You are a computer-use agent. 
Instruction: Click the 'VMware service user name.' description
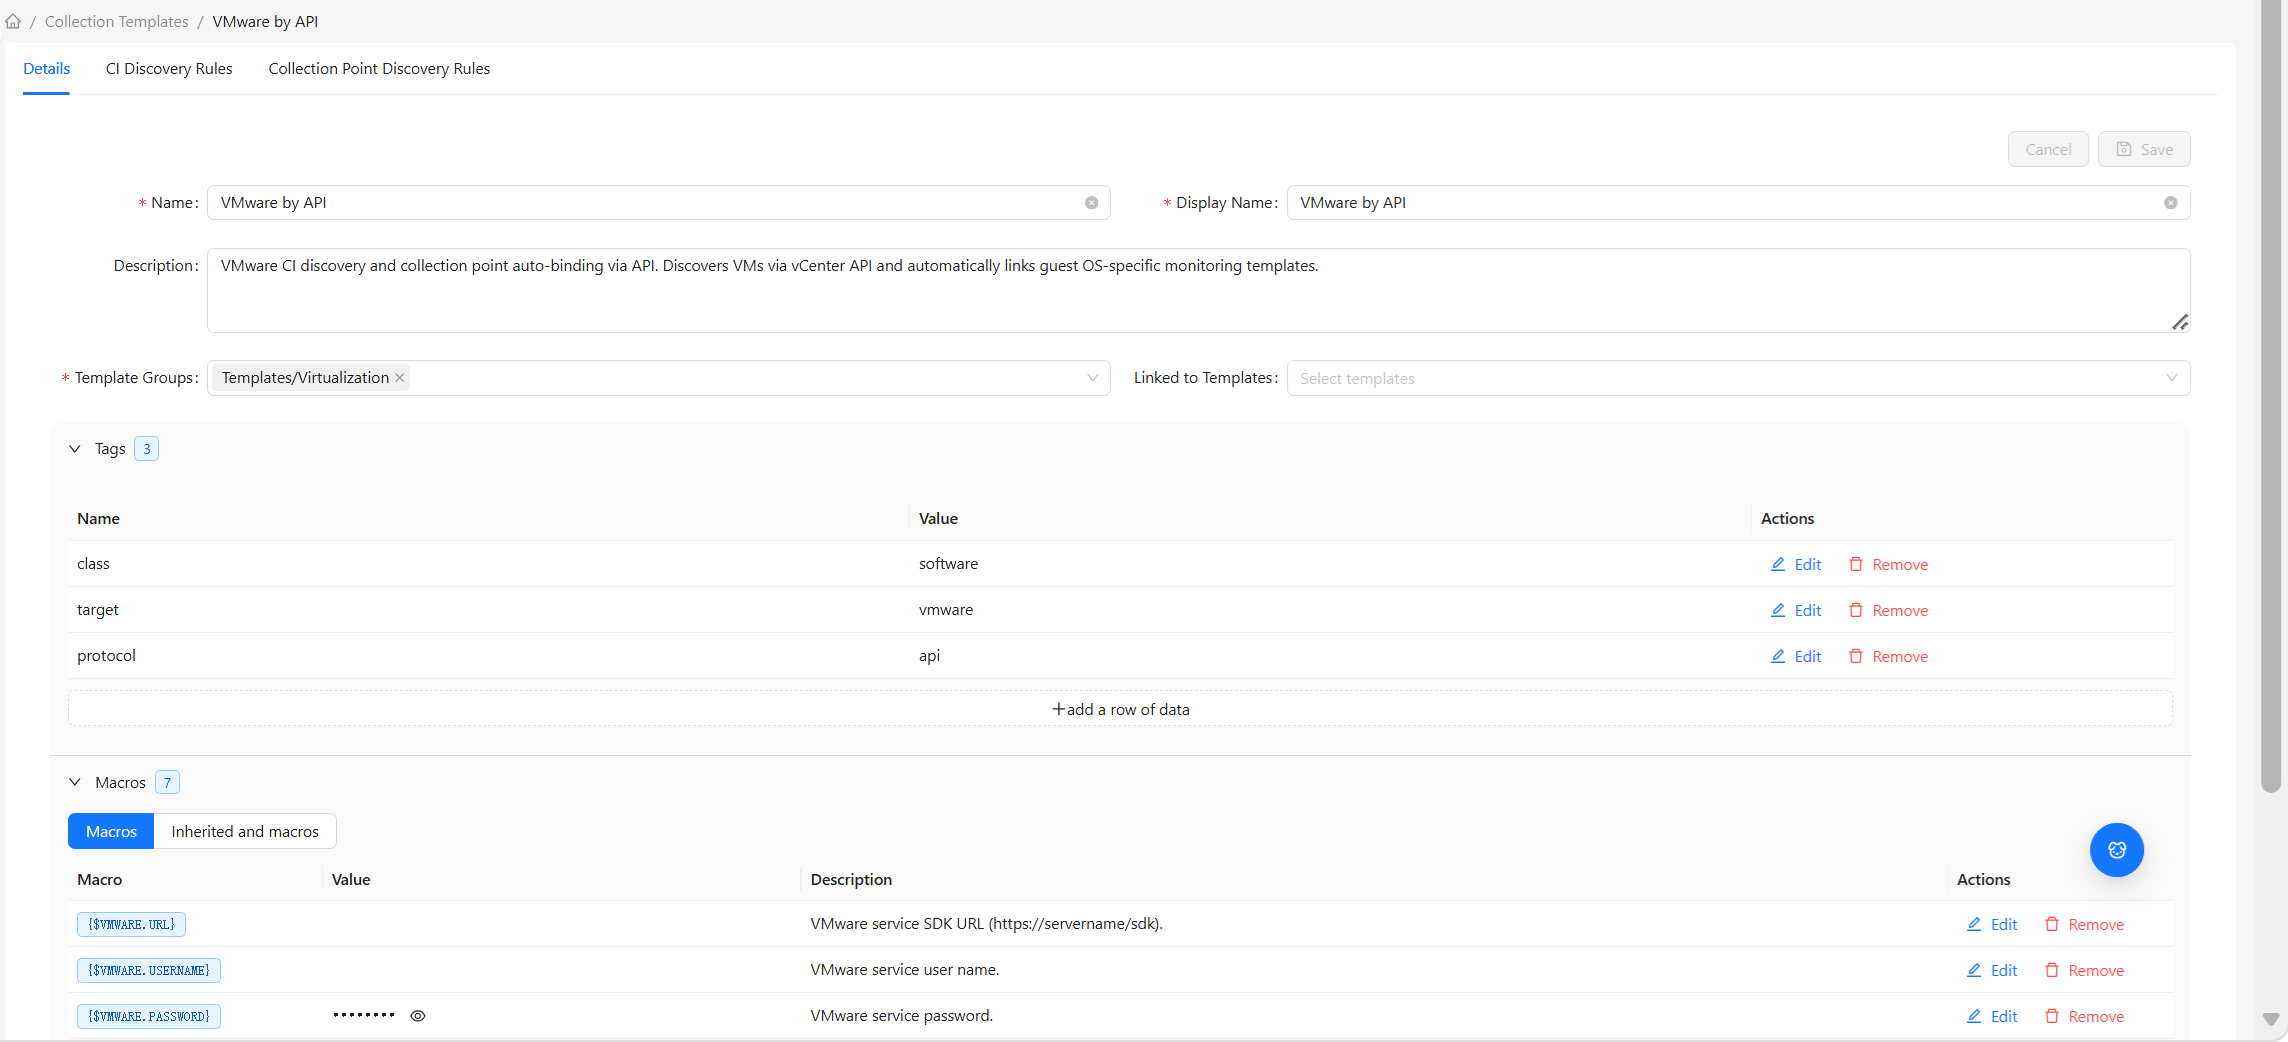905,970
